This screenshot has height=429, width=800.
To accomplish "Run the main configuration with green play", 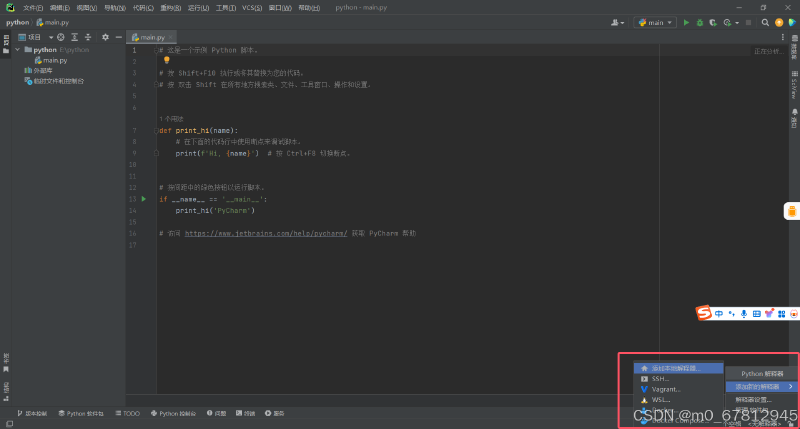I will tap(686, 22).
